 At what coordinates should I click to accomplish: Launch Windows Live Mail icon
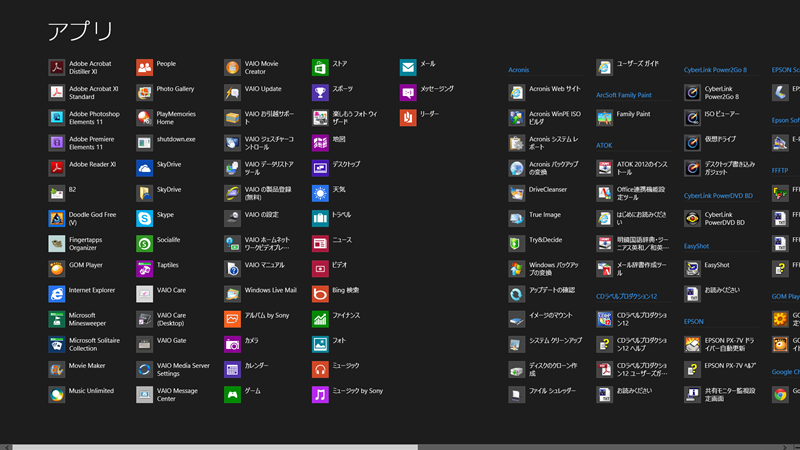pyautogui.click(x=232, y=294)
